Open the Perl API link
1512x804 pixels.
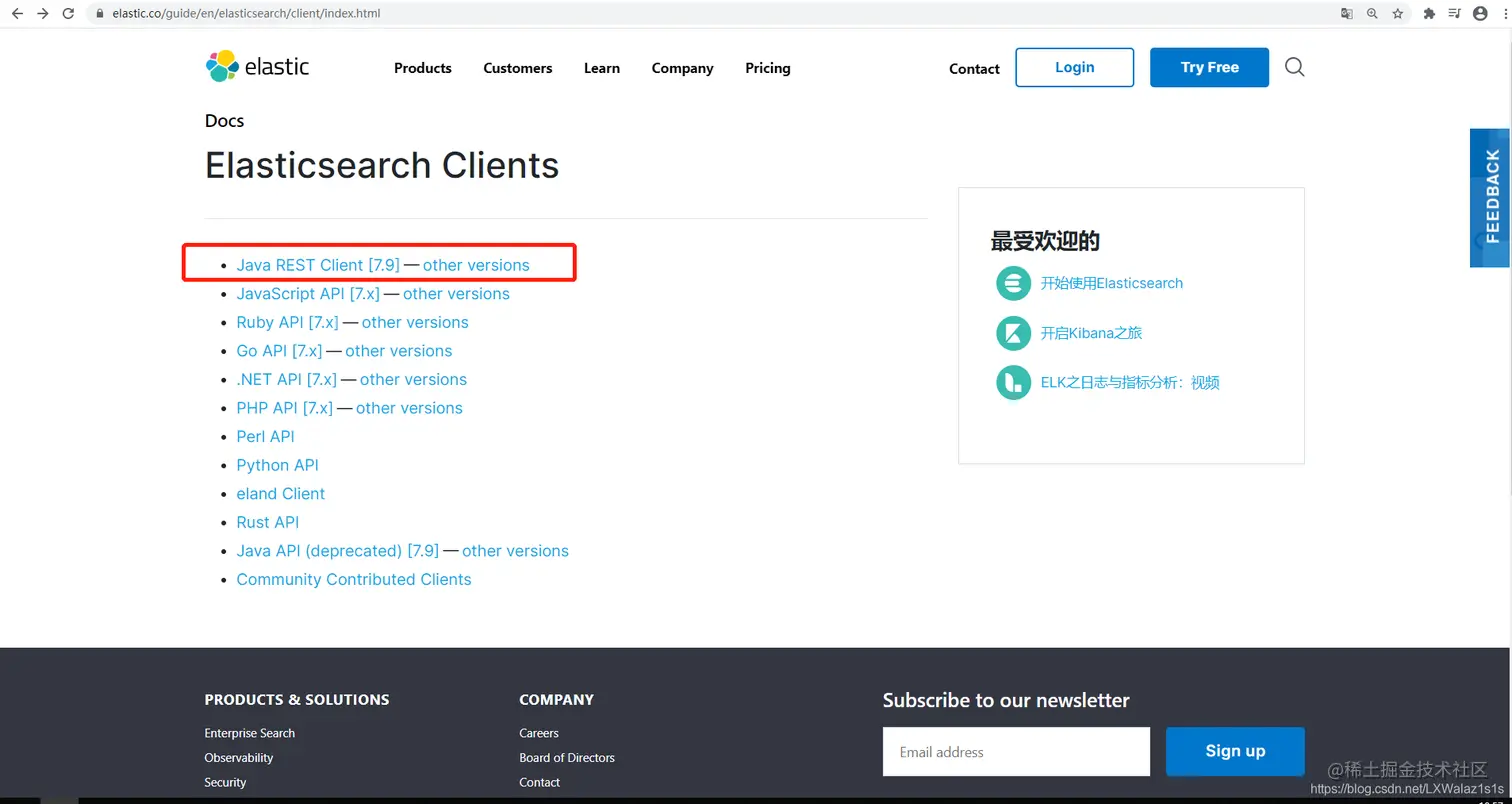click(x=265, y=437)
